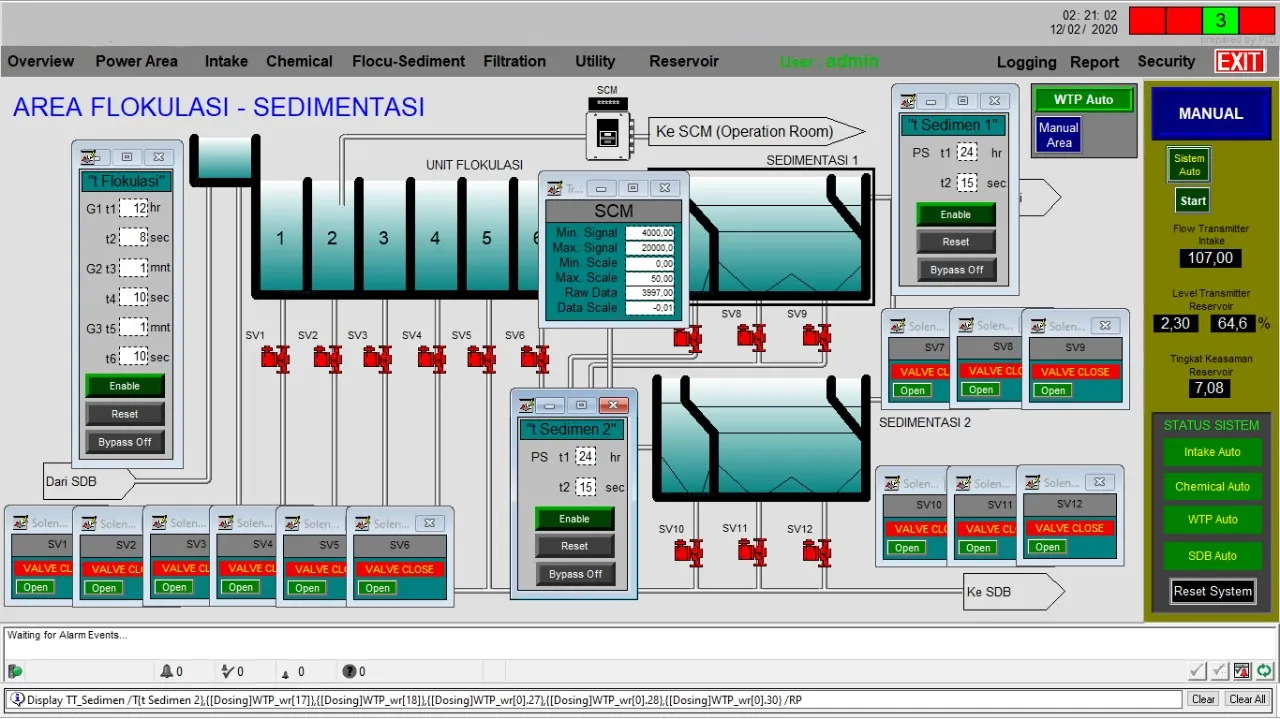Toggle Enable in the t Sedimen 2 panel

pos(575,519)
